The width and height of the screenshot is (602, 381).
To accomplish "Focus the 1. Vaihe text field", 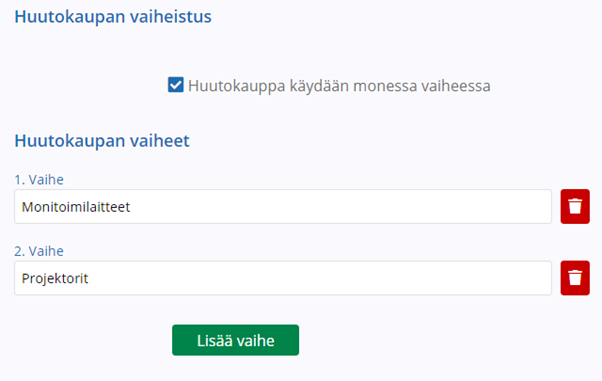I will [x=283, y=206].
